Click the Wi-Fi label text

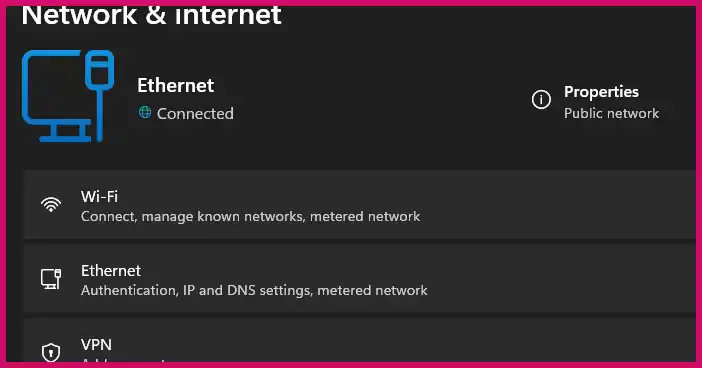click(99, 197)
